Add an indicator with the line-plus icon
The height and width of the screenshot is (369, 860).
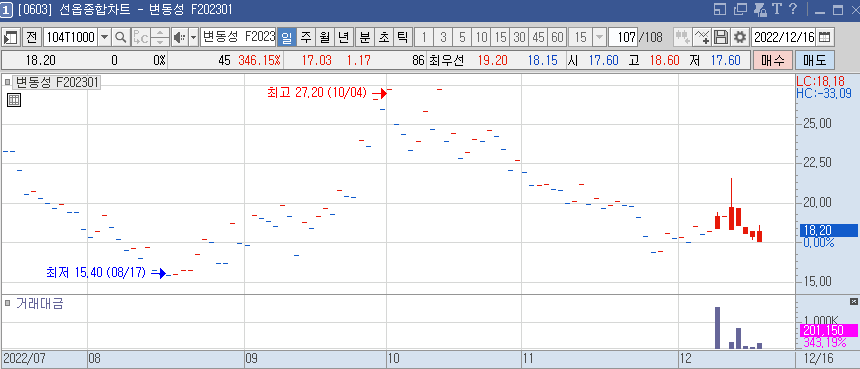tap(701, 37)
